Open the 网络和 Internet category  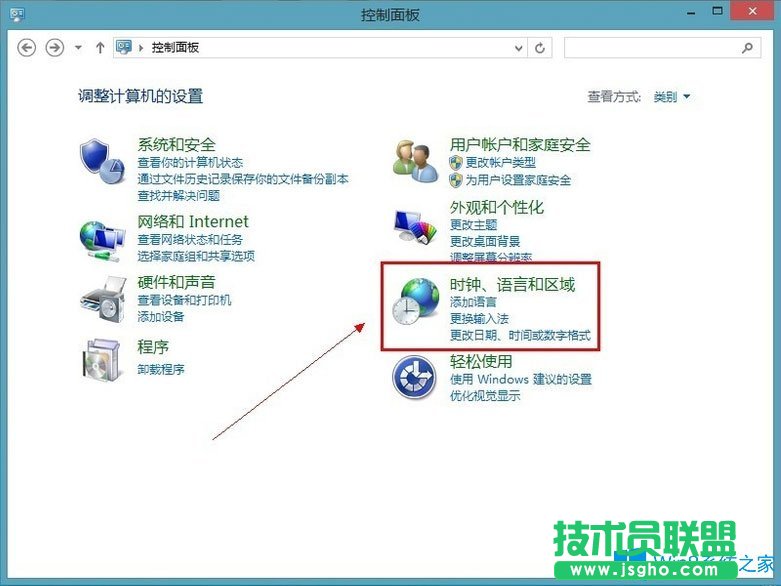click(x=193, y=222)
